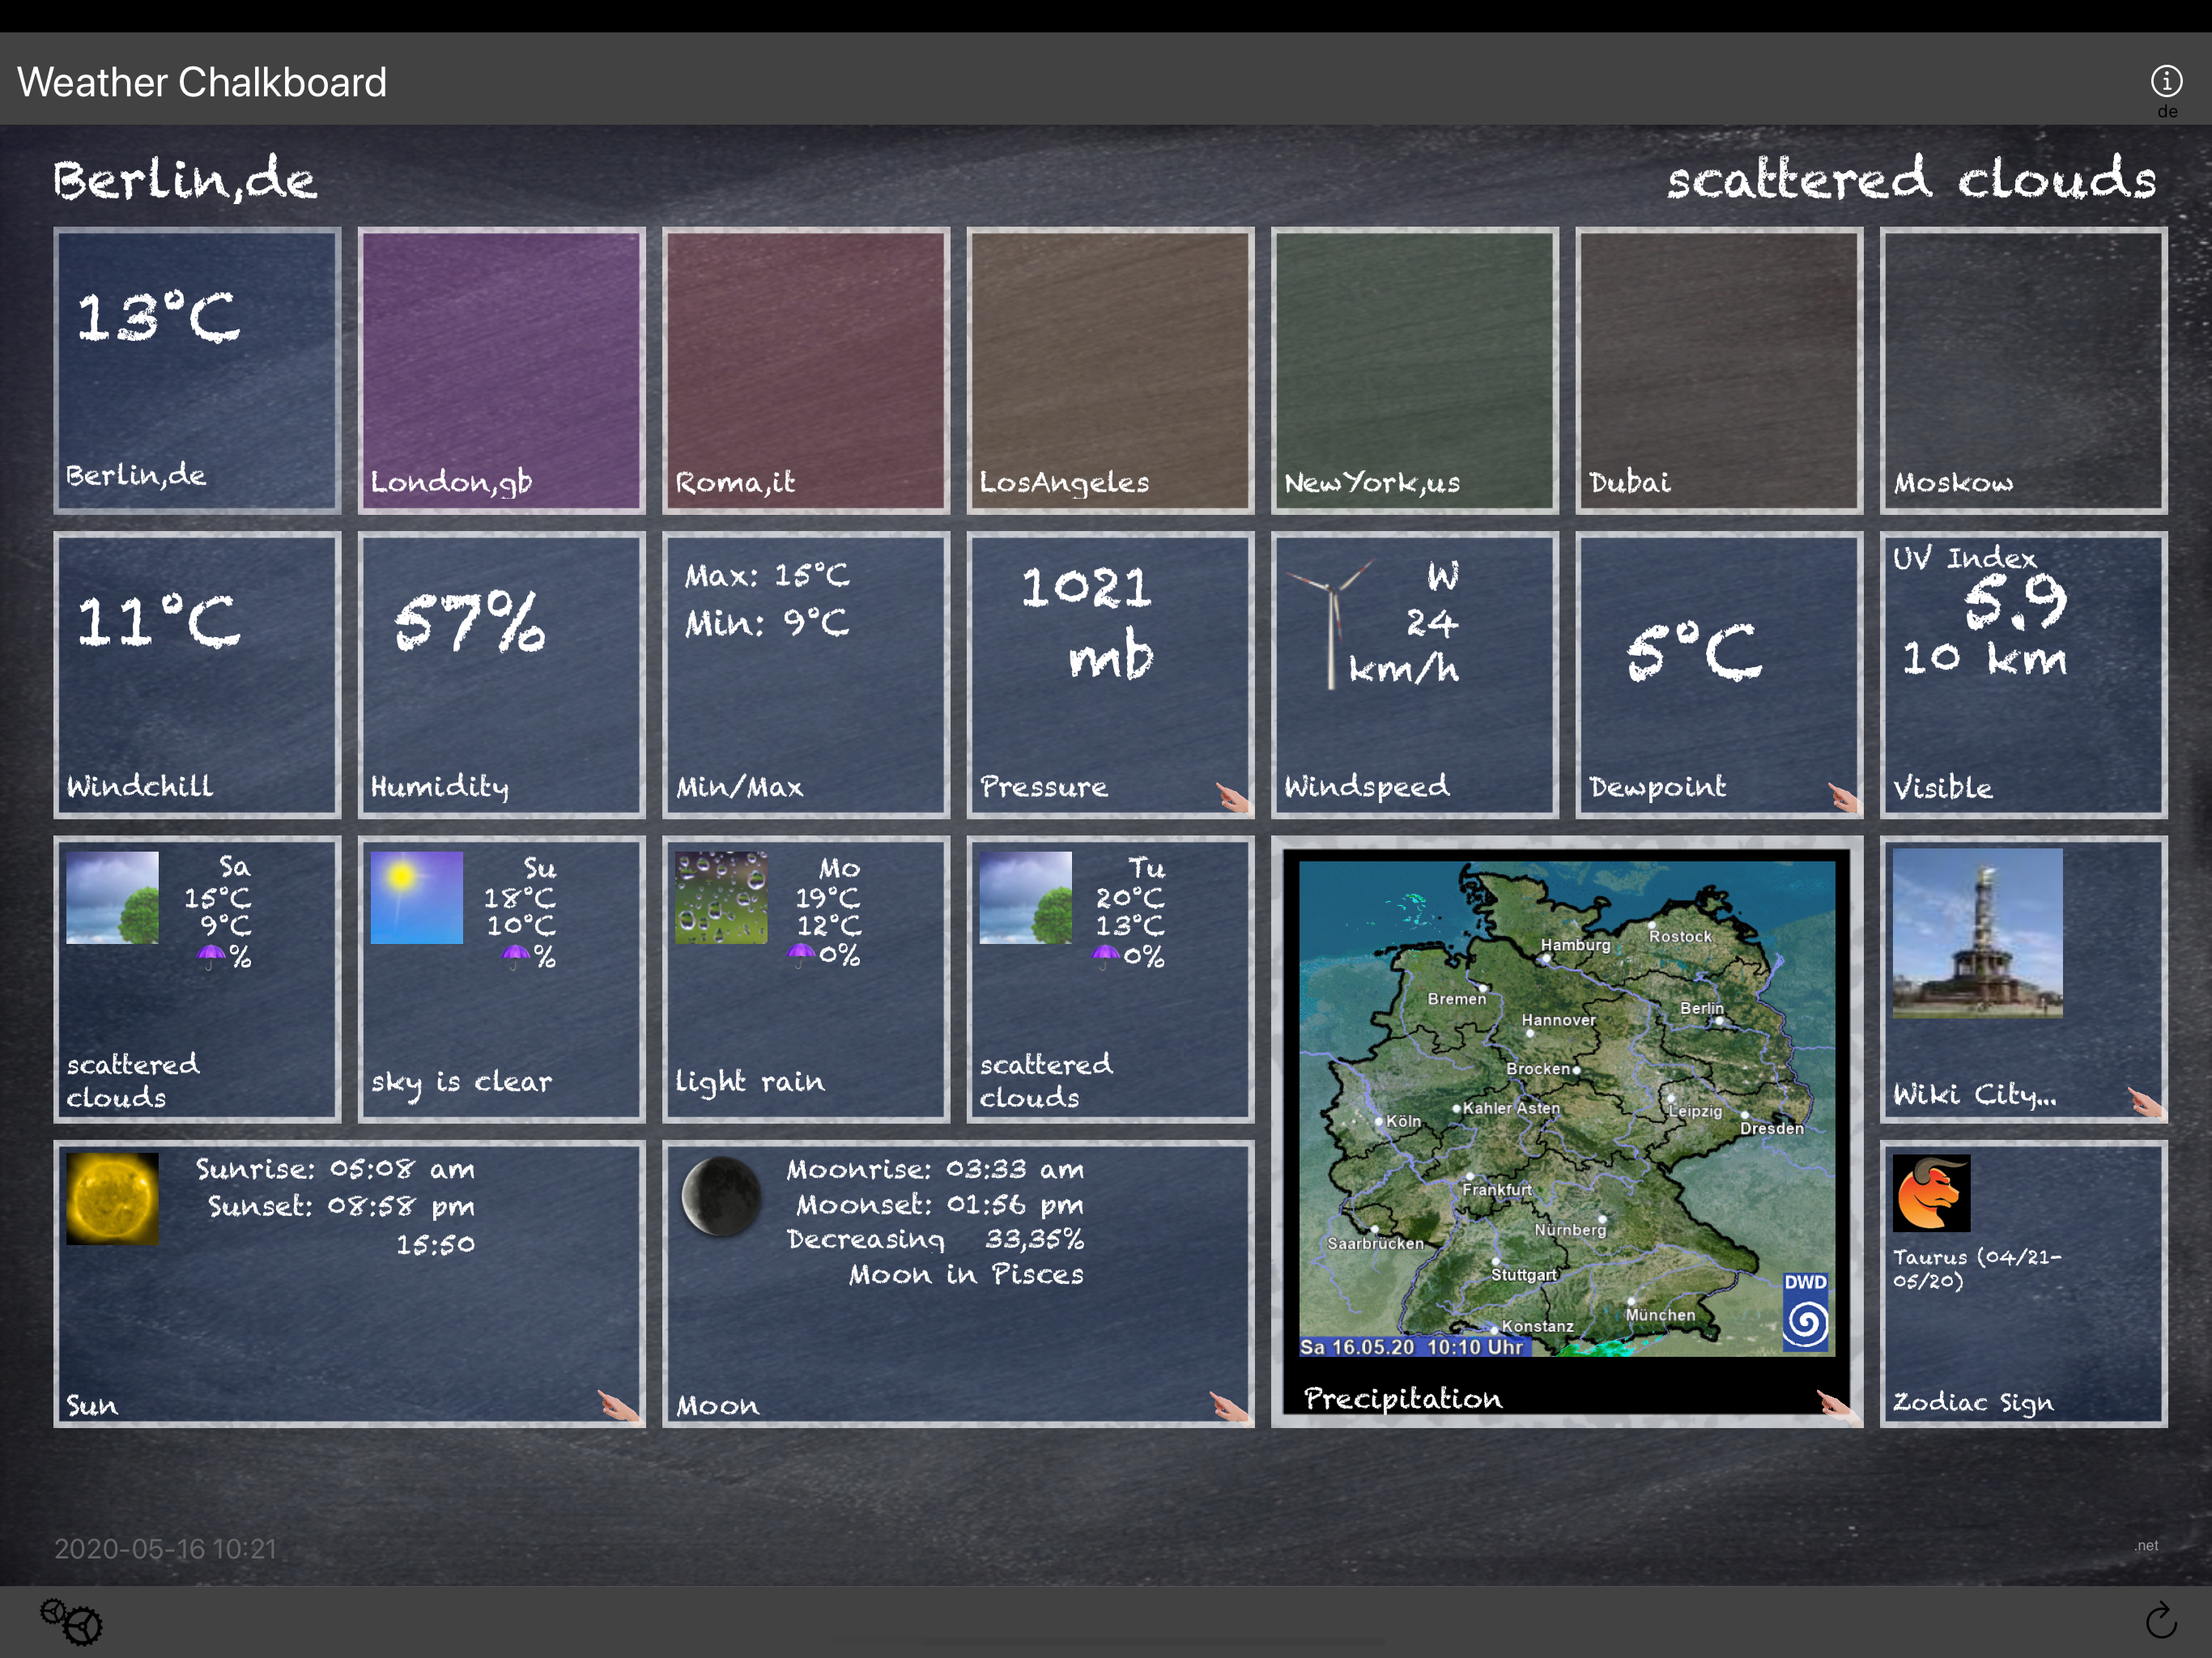Switch to the Roma,it city tile
Image resolution: width=2212 pixels, height=1658 pixels.
pyautogui.click(x=806, y=370)
